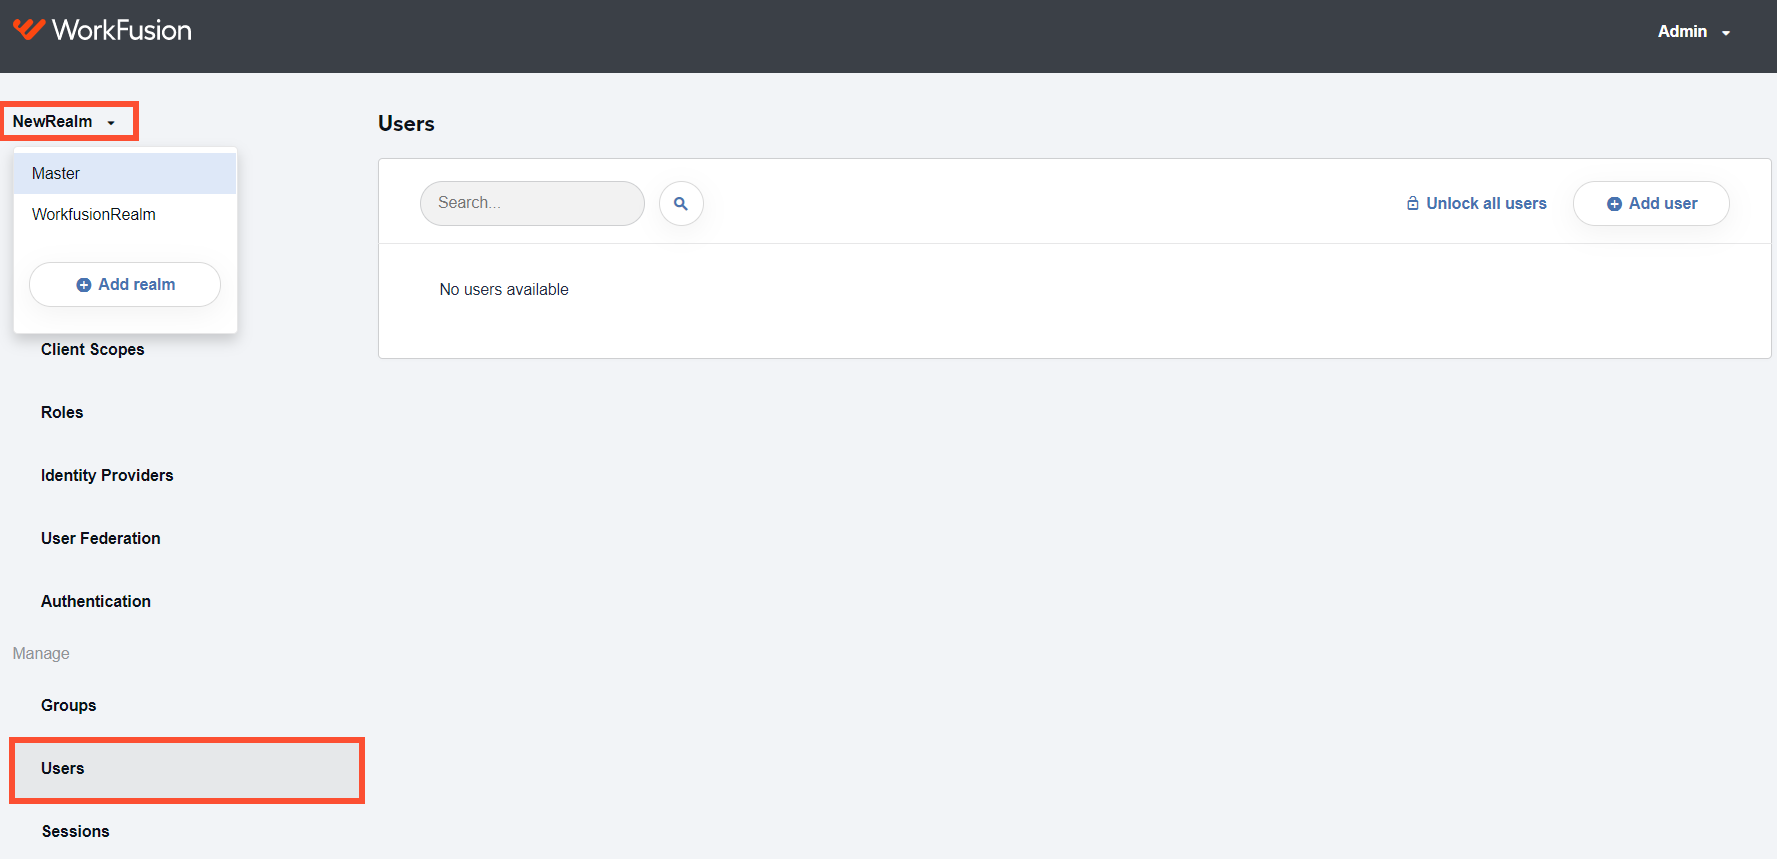This screenshot has width=1777, height=859.
Task: Click the Add realm button
Action: point(125,284)
